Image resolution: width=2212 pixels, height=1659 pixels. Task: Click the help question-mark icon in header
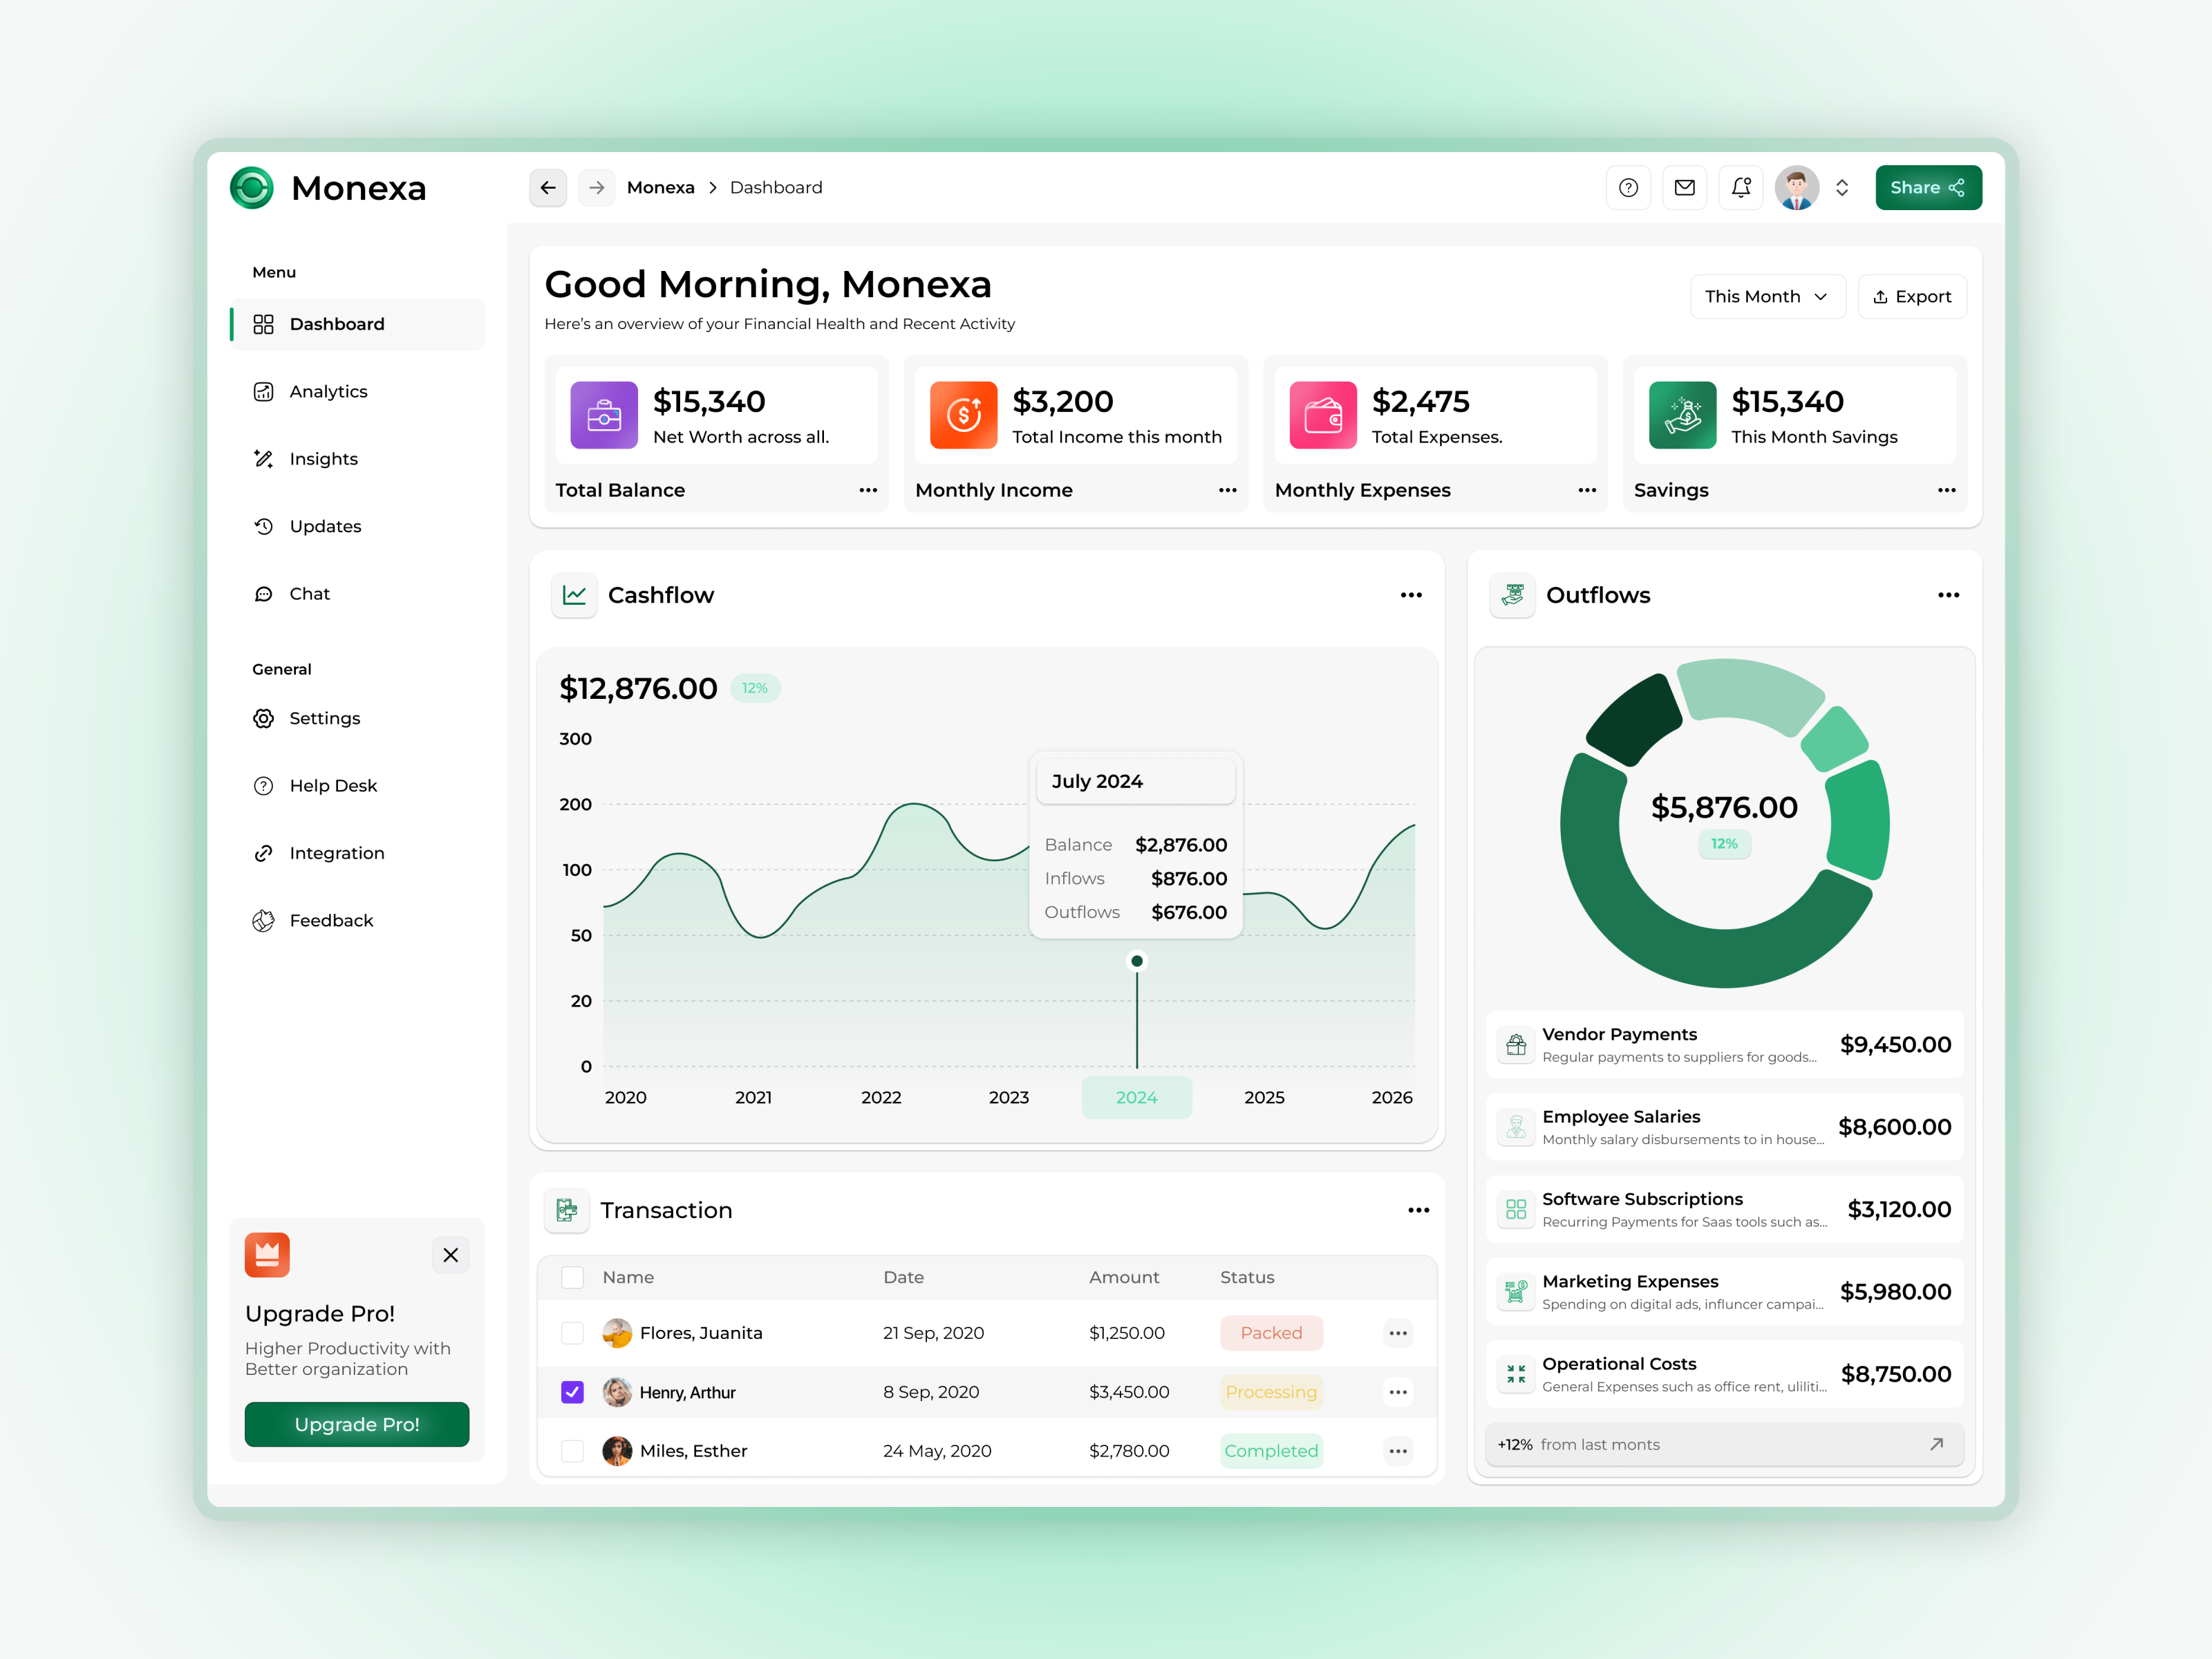tap(1629, 187)
